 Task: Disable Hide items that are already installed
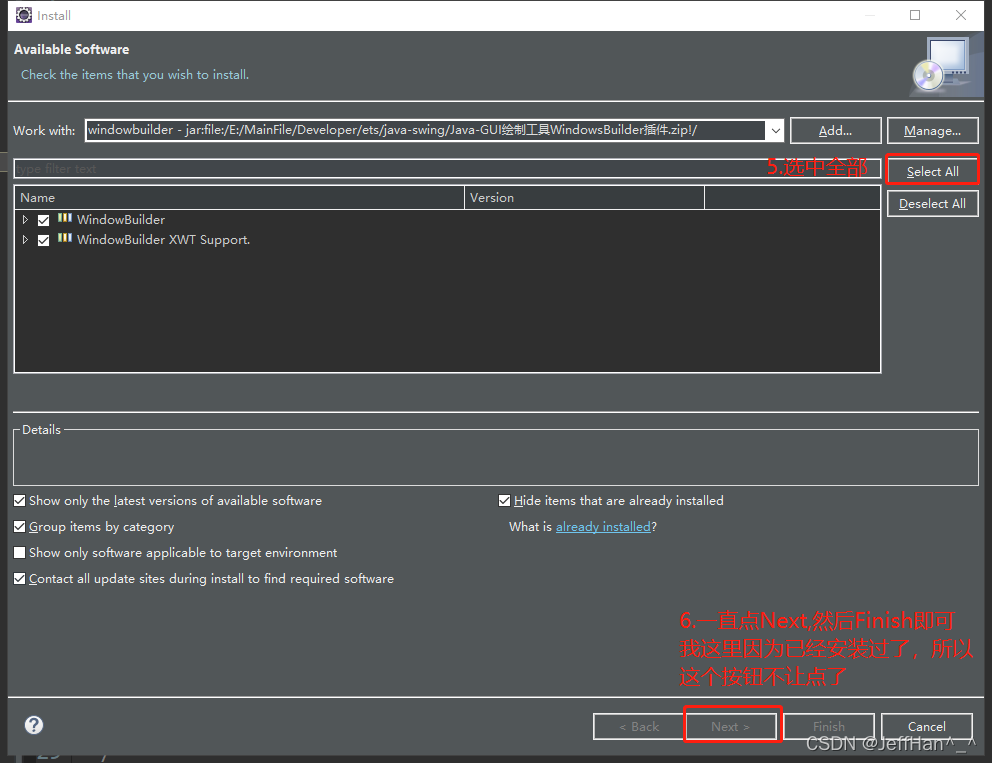point(505,500)
